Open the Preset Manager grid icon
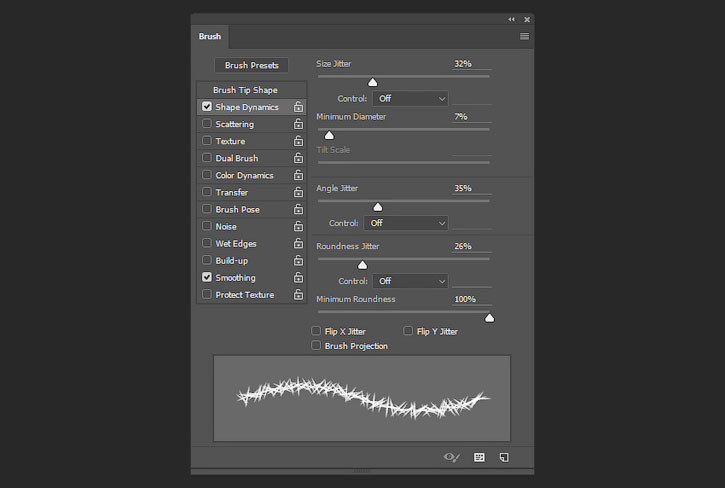725x488 pixels. 479,457
